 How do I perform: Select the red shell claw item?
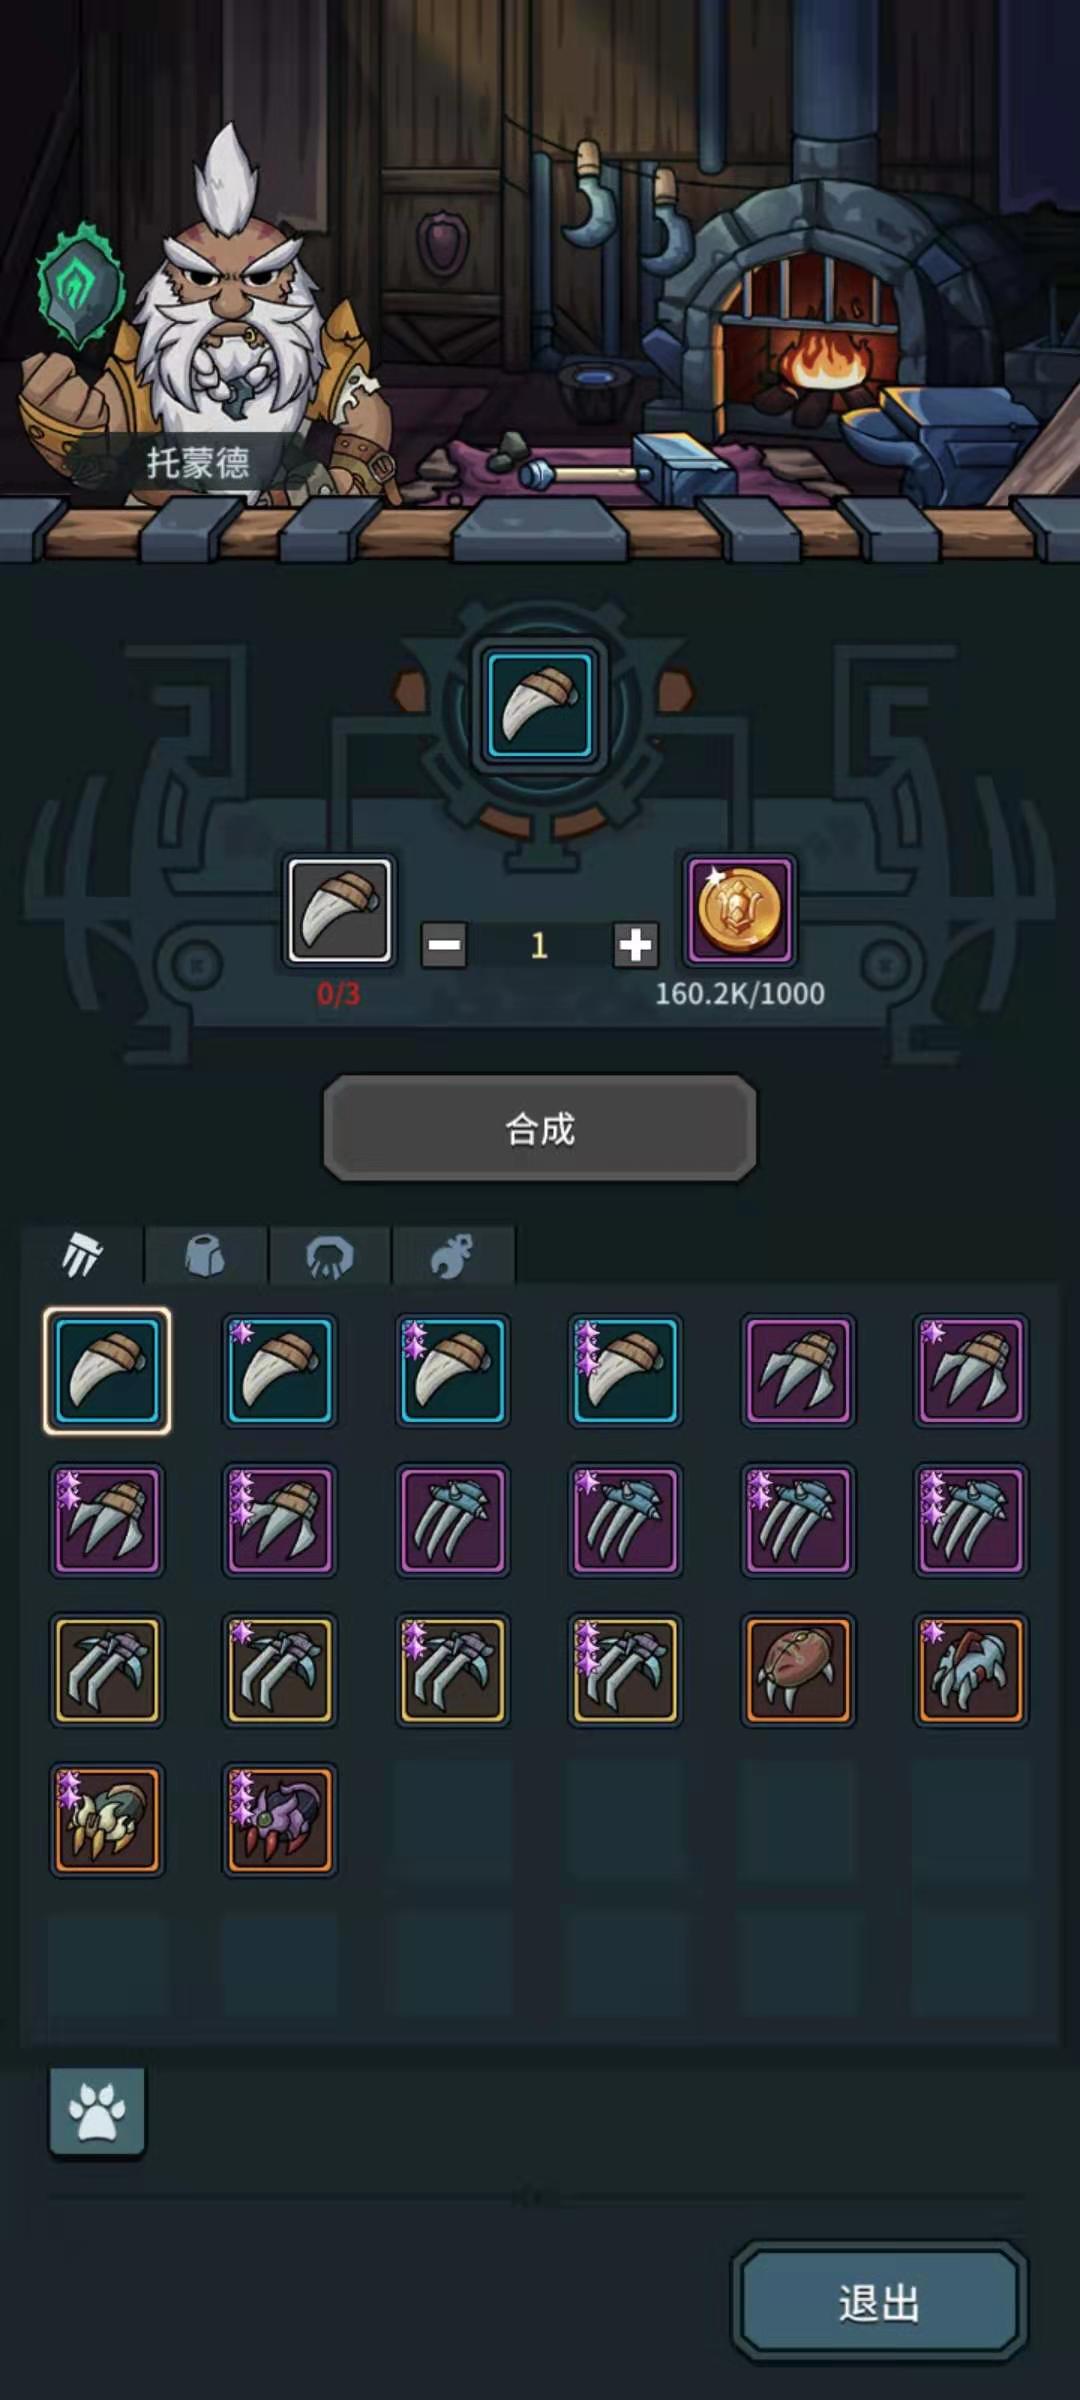point(797,1669)
